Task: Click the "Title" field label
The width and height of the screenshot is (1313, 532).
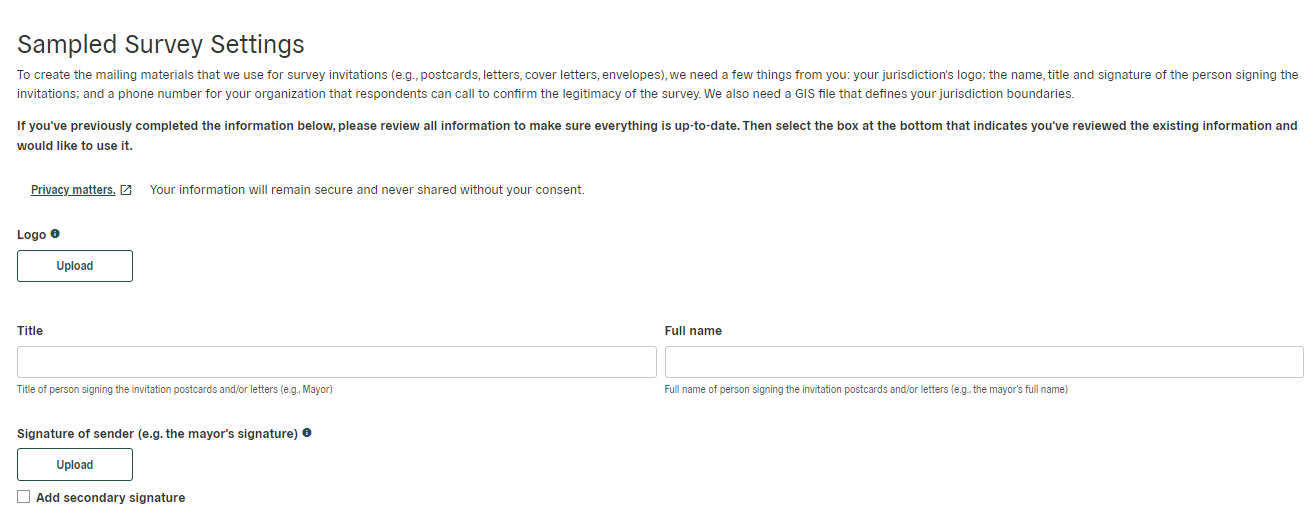Action: tap(30, 331)
